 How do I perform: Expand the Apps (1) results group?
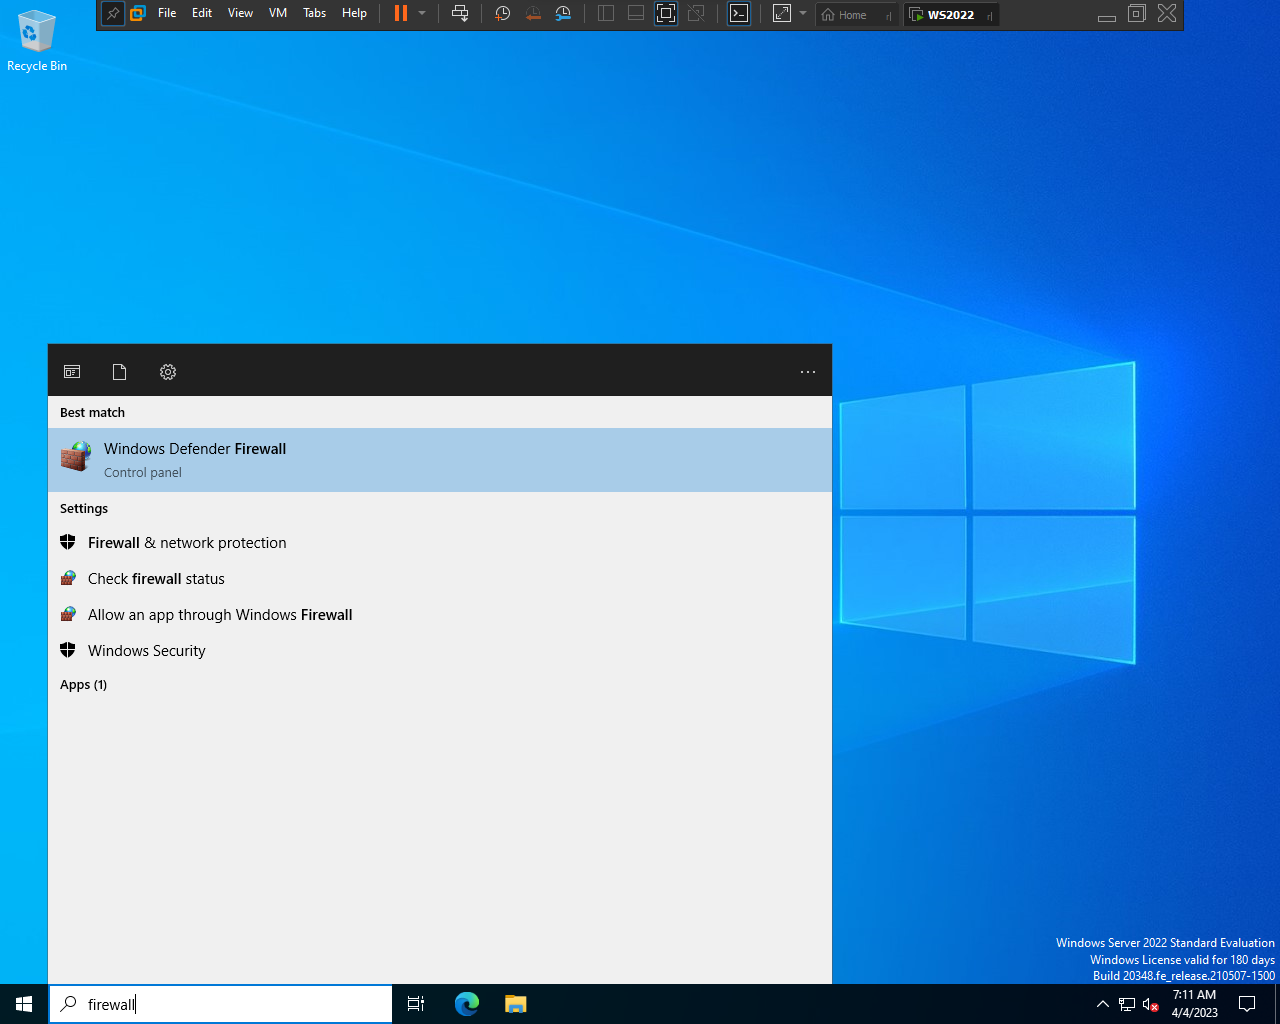point(83,685)
